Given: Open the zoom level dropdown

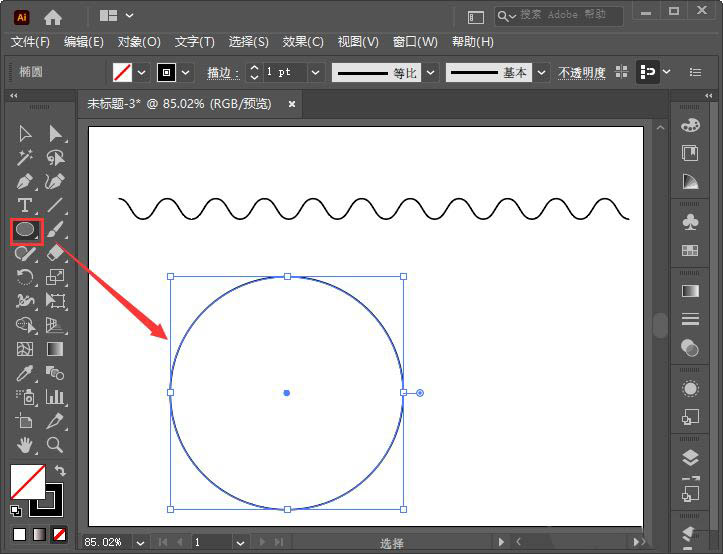Looking at the screenshot, I should (x=141, y=543).
